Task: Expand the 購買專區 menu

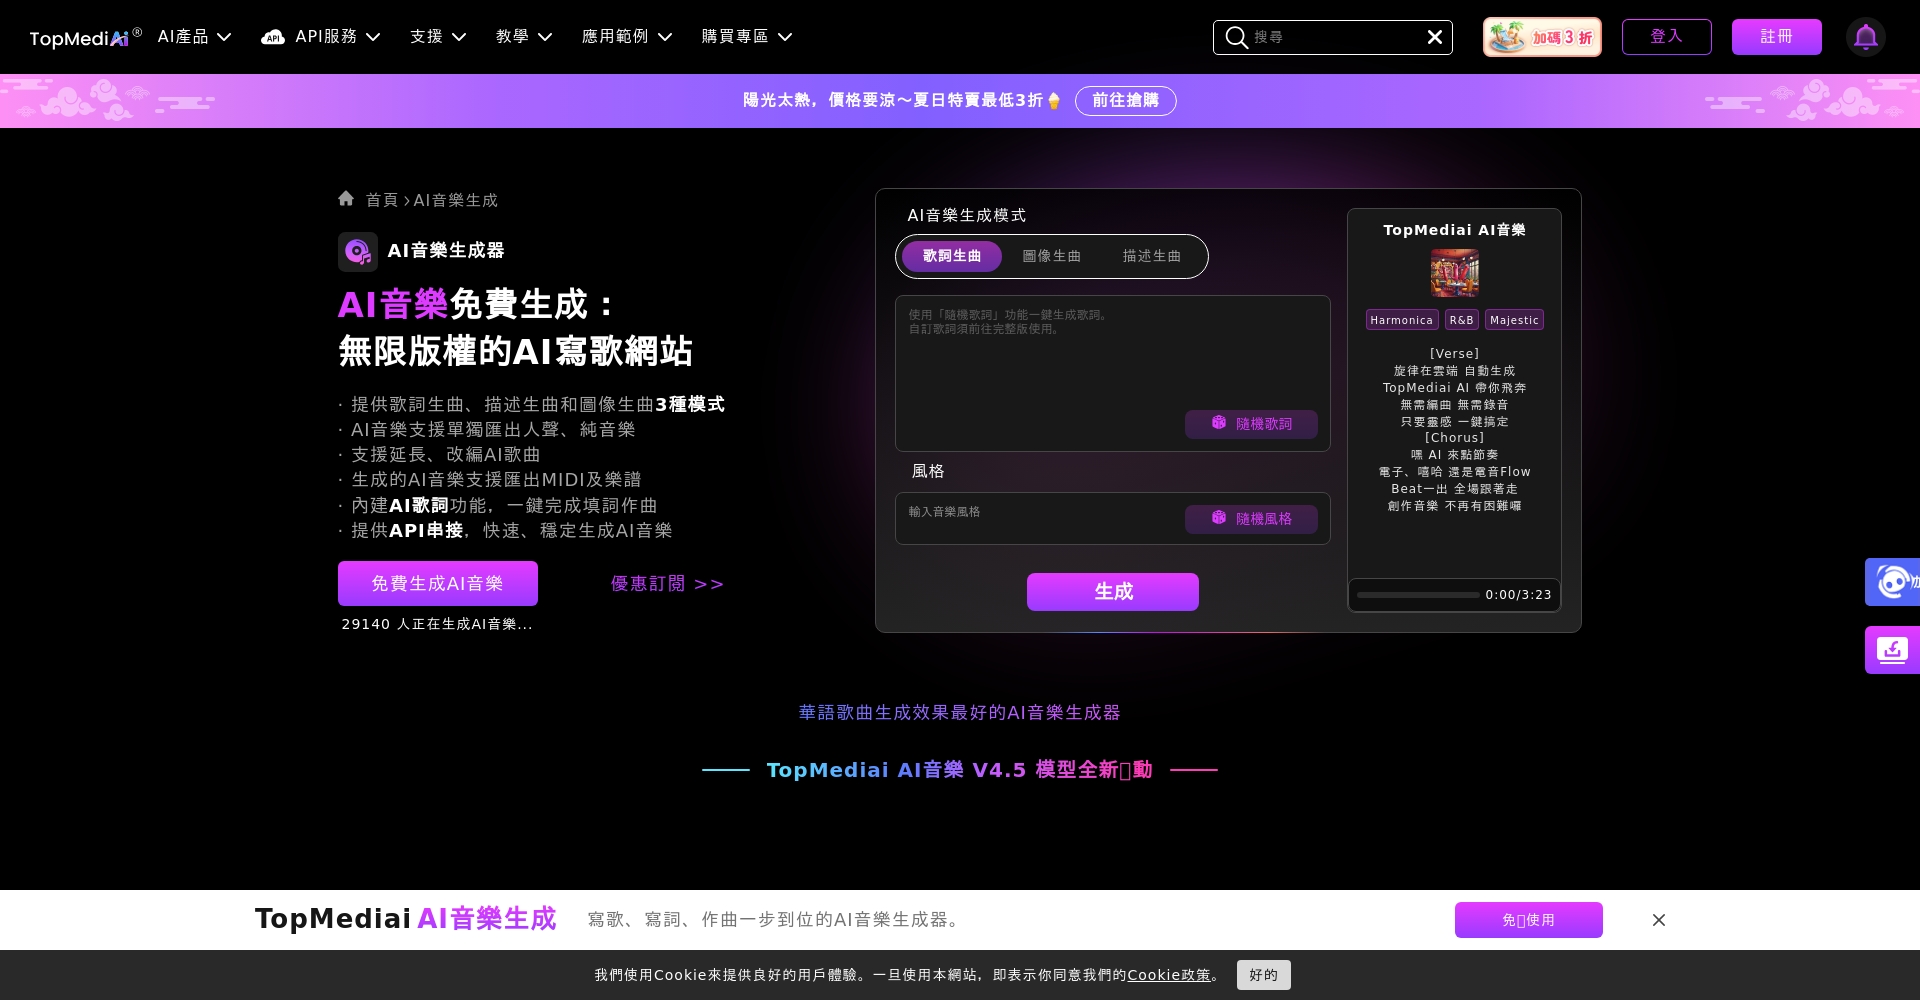Action: pos(747,37)
